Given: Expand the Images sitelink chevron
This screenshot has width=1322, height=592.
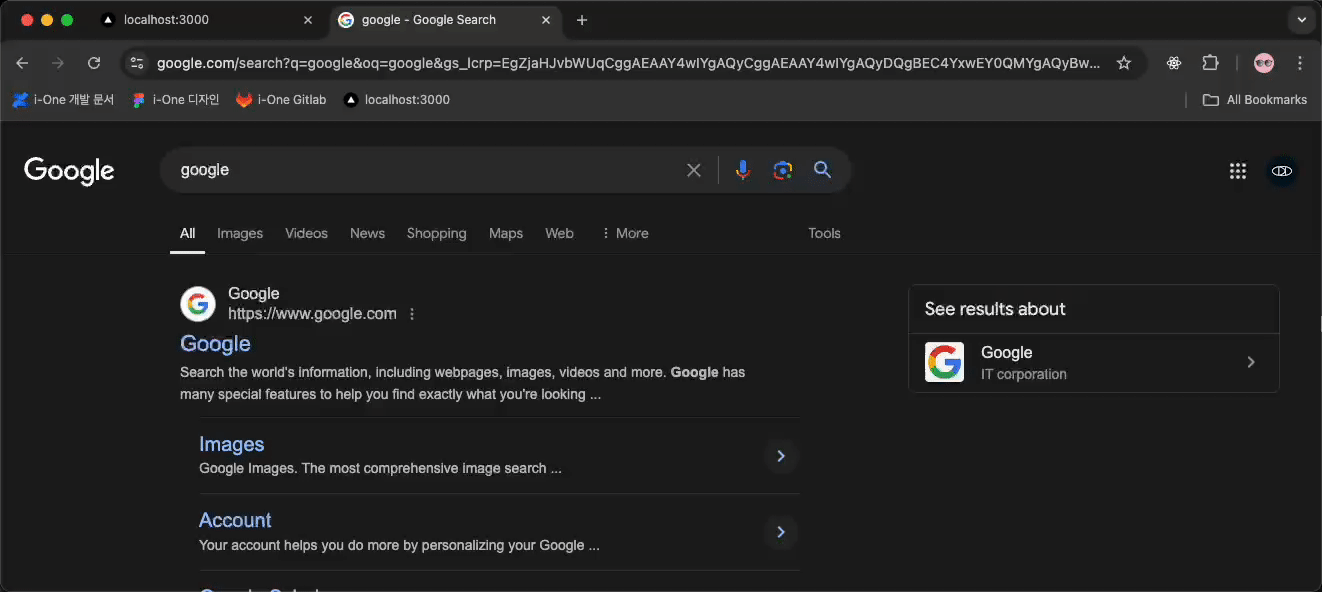Looking at the screenshot, I should (781, 456).
